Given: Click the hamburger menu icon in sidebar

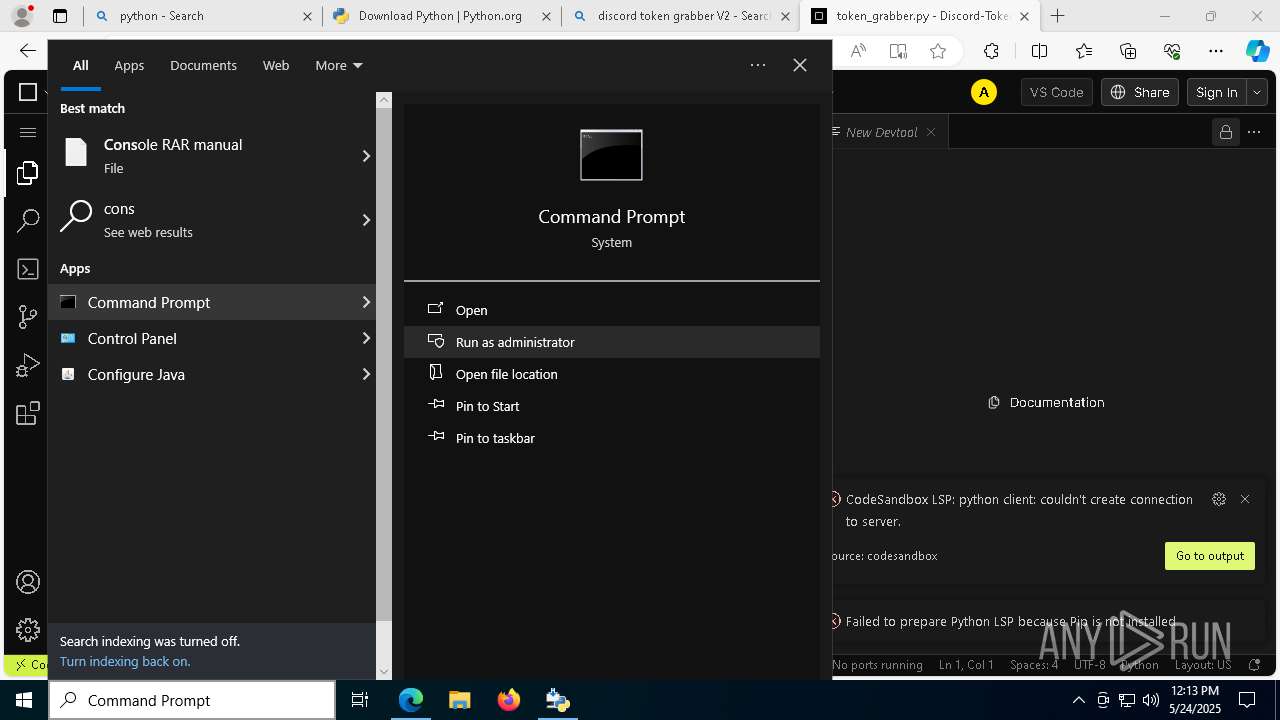Looking at the screenshot, I should [x=27, y=132].
